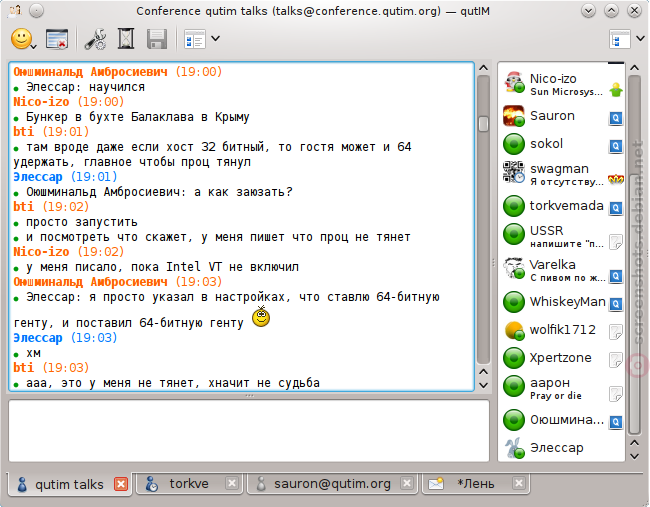This screenshot has width=650, height=507.
Task: Click the bti (19:01) sender name in chat
Action: 23,132
